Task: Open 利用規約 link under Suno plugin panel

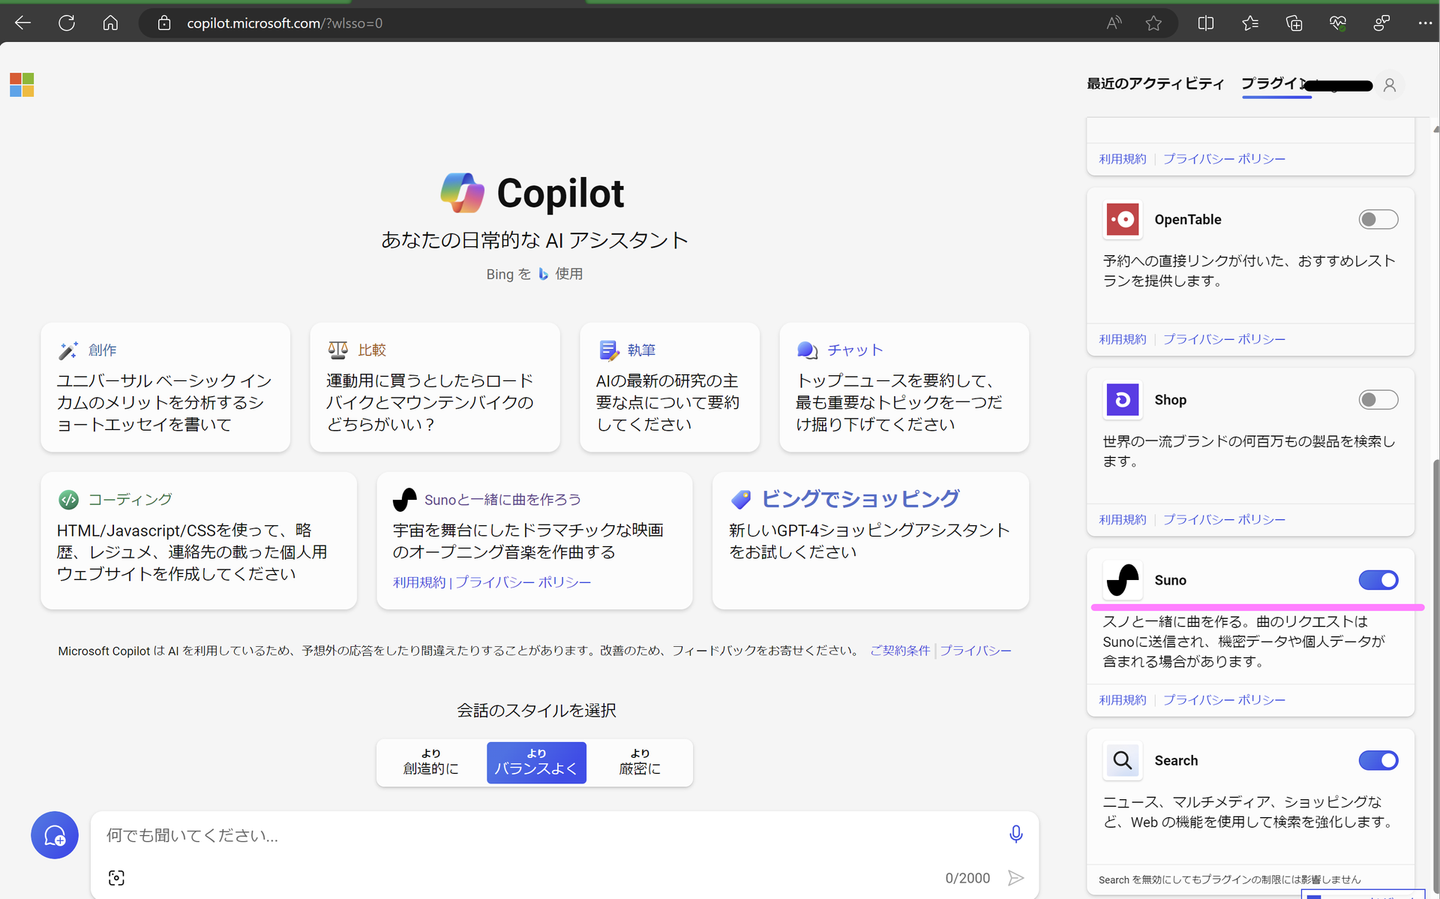Action: (x=1122, y=700)
